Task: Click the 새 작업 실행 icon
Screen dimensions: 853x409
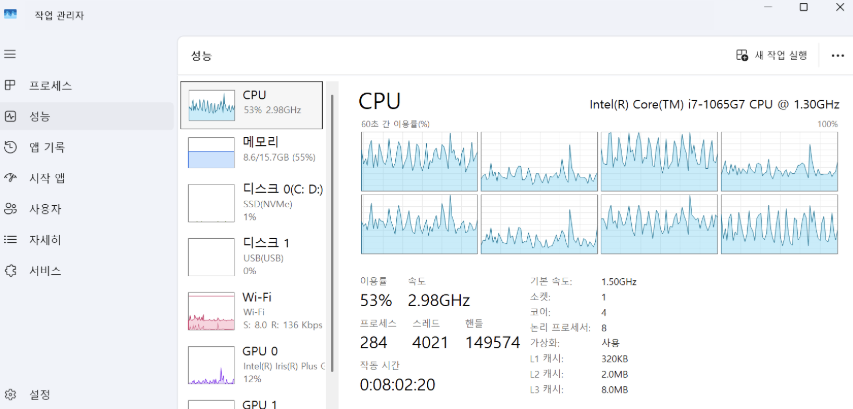Action: pyautogui.click(x=742, y=55)
